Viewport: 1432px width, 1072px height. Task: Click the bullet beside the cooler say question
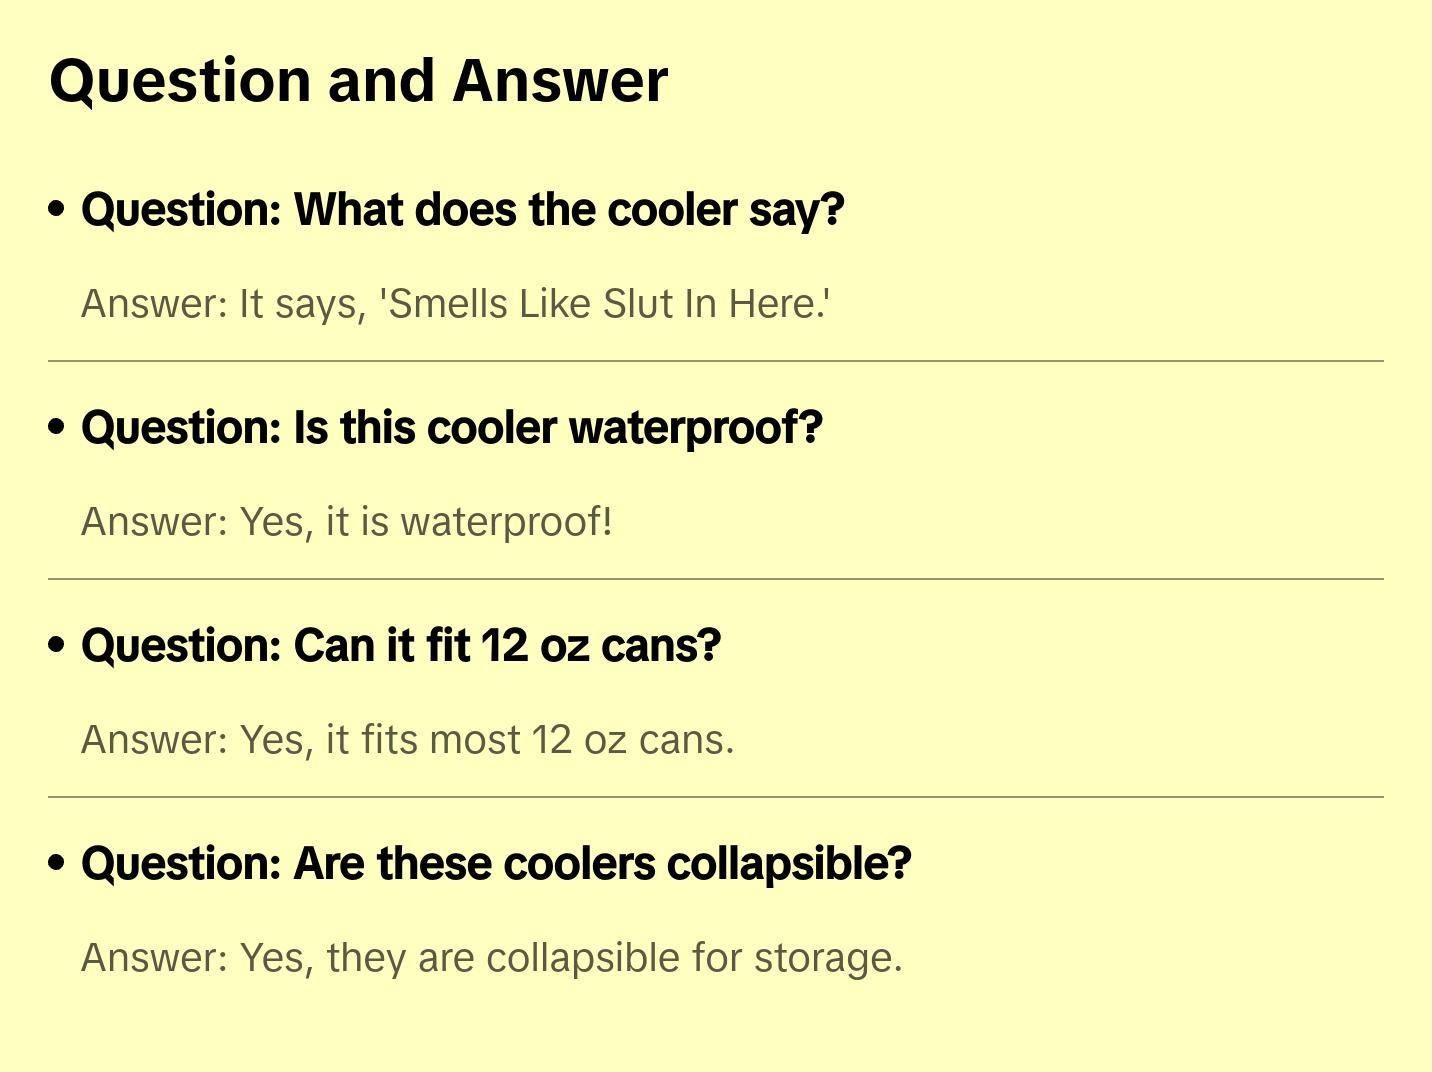57,209
